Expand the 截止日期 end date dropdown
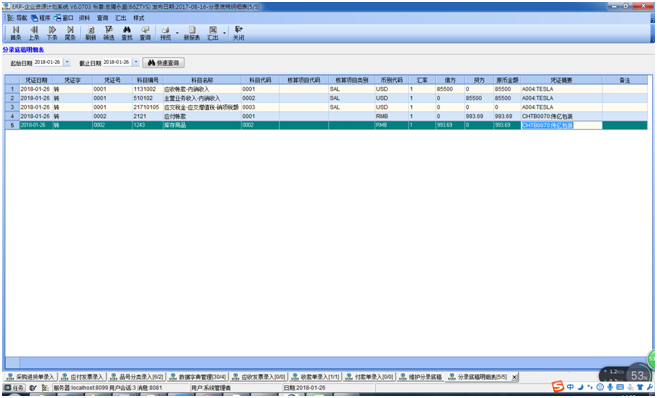Screen dimensions: 657x398 coord(136,62)
